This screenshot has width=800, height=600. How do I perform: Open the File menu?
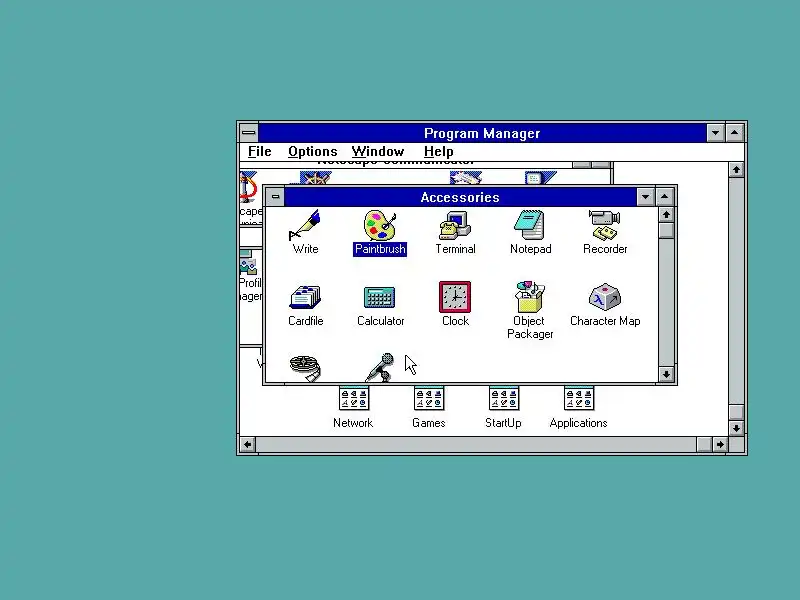coord(259,152)
